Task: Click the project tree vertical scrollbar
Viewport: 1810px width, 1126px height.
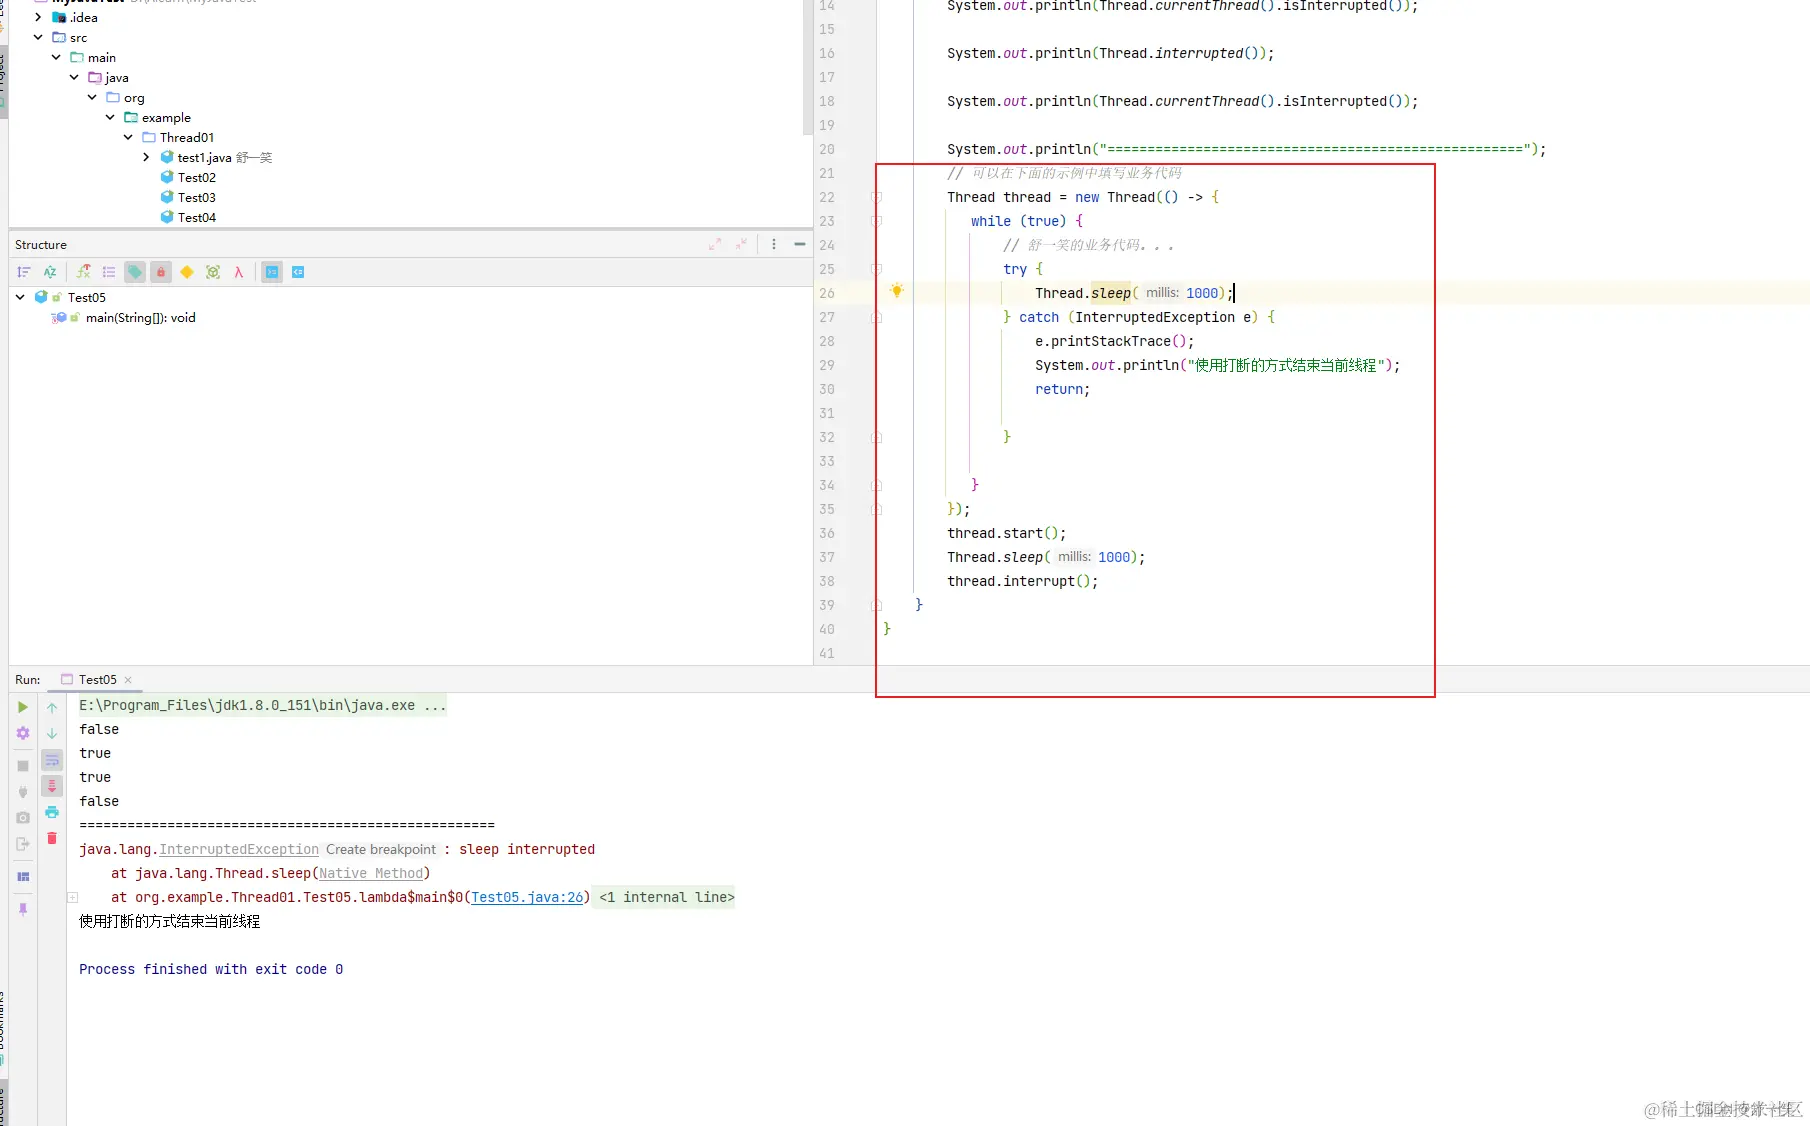Action: click(808, 66)
